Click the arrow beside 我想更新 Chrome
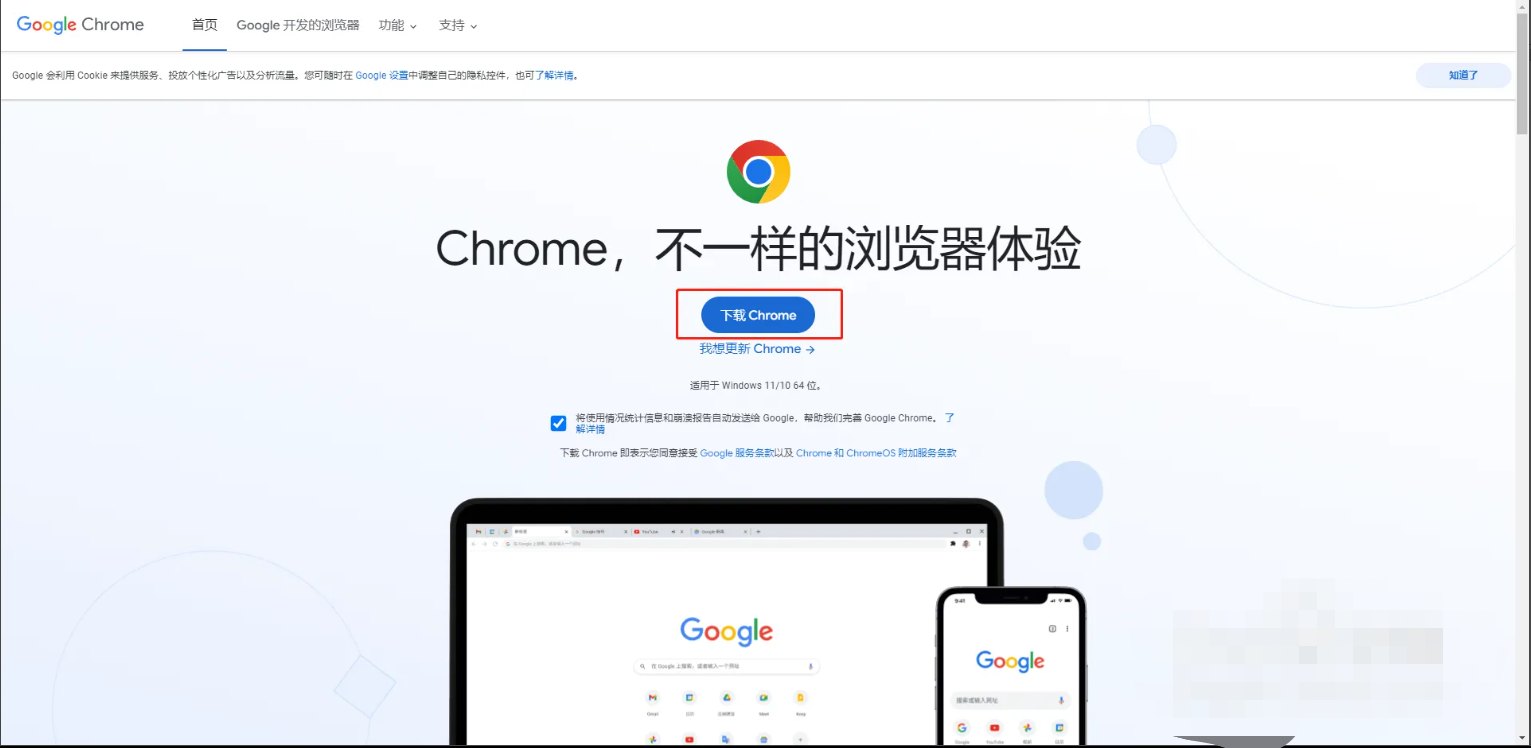This screenshot has height=748, width=1531. [x=810, y=349]
